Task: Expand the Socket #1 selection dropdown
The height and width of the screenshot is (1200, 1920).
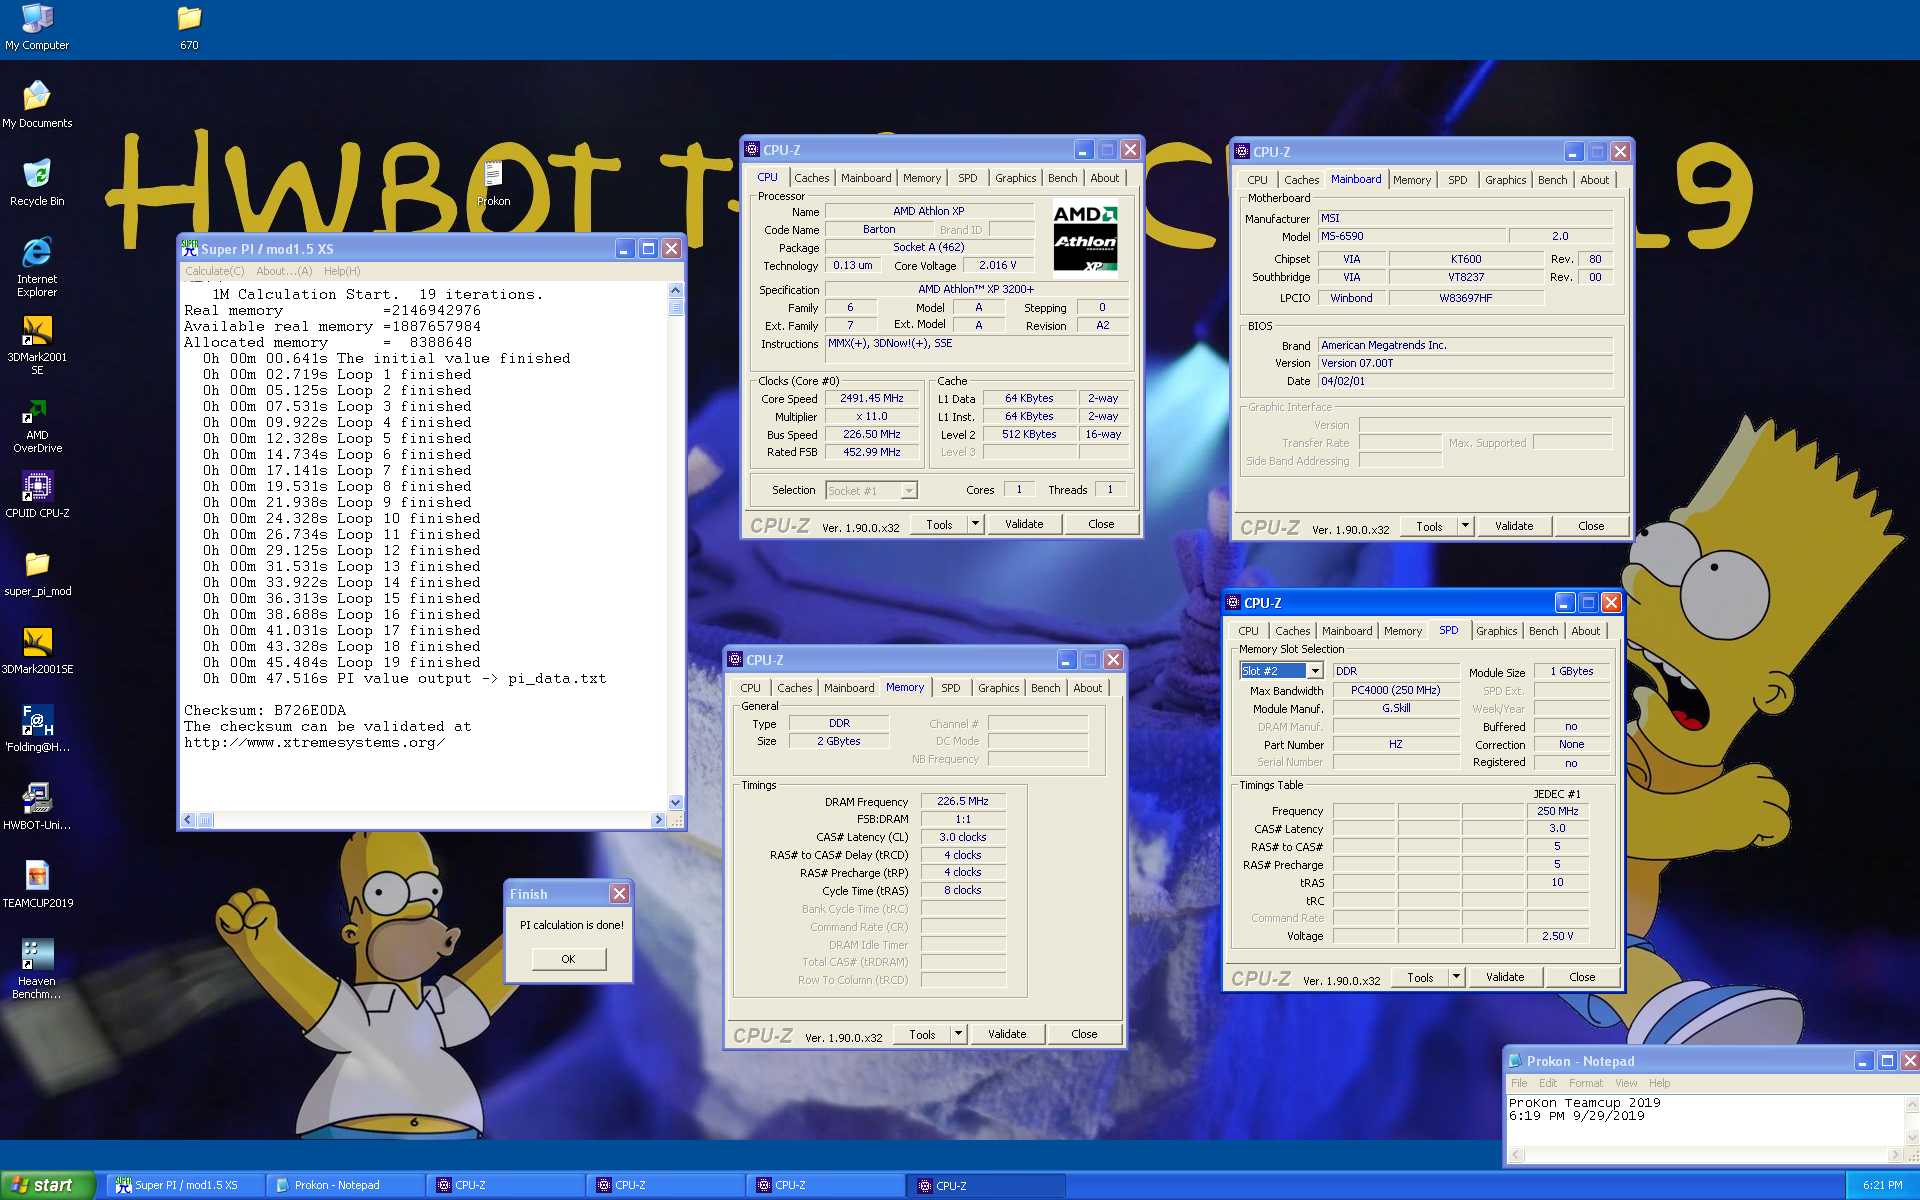Action: [908, 490]
